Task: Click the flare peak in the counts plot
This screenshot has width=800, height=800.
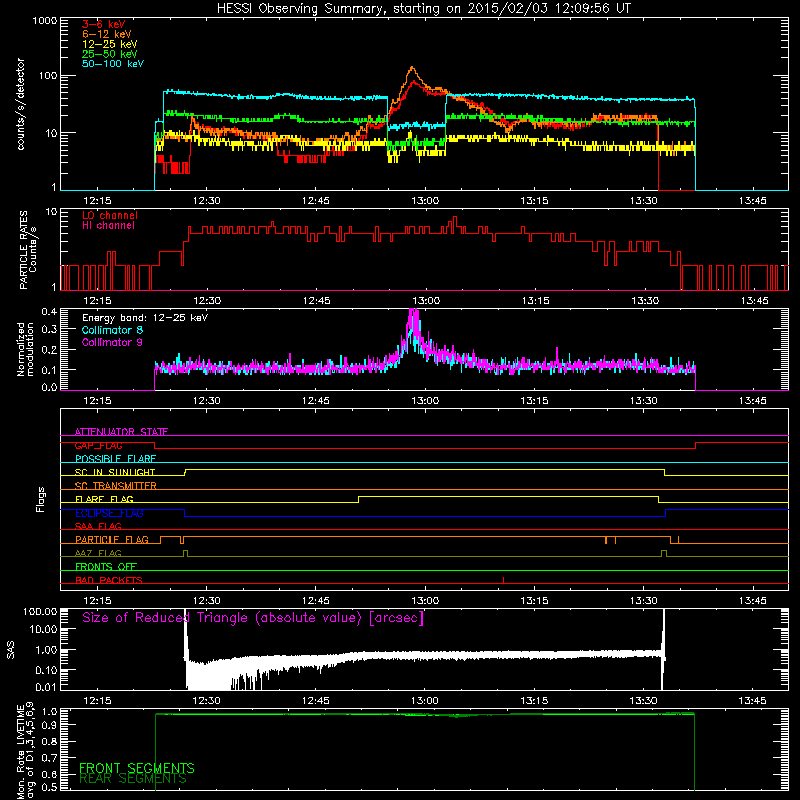Action: pyautogui.click(x=412, y=68)
